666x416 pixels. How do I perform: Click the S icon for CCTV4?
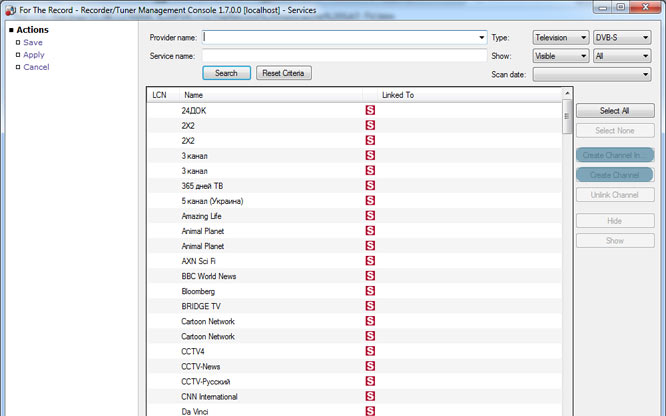[x=369, y=351]
